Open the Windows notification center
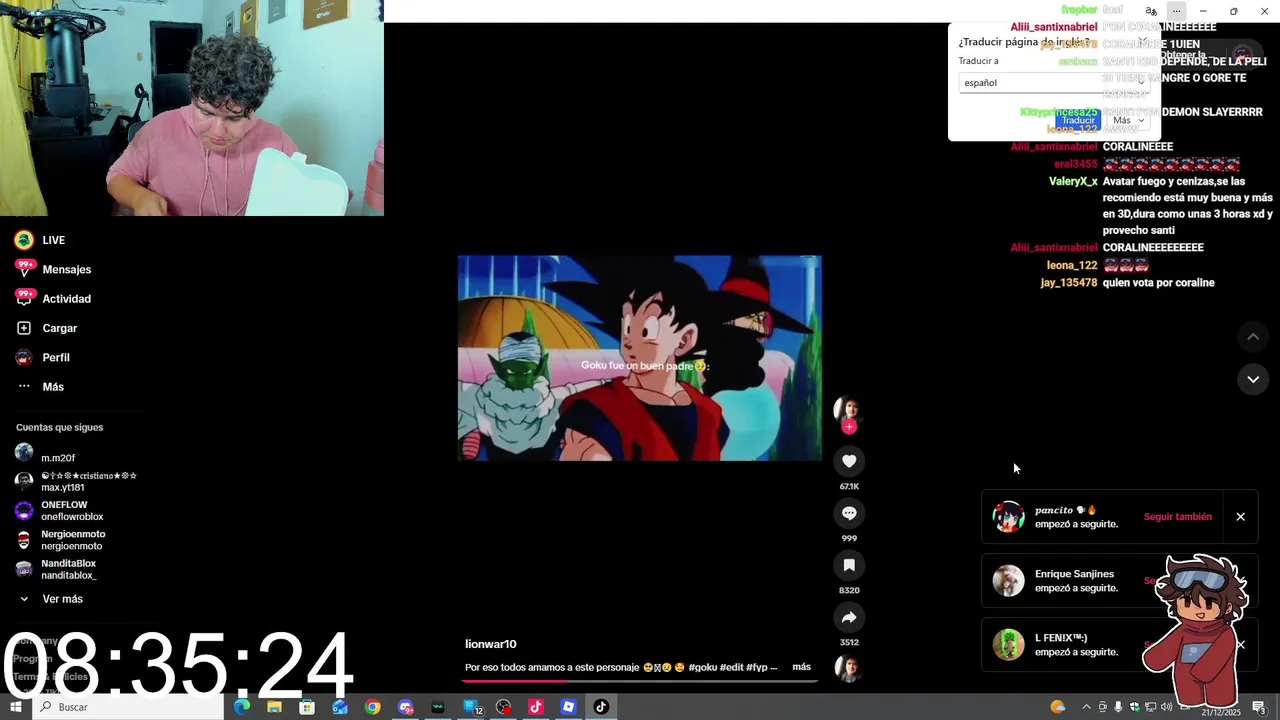This screenshot has height=720, width=1280. coord(1259,707)
